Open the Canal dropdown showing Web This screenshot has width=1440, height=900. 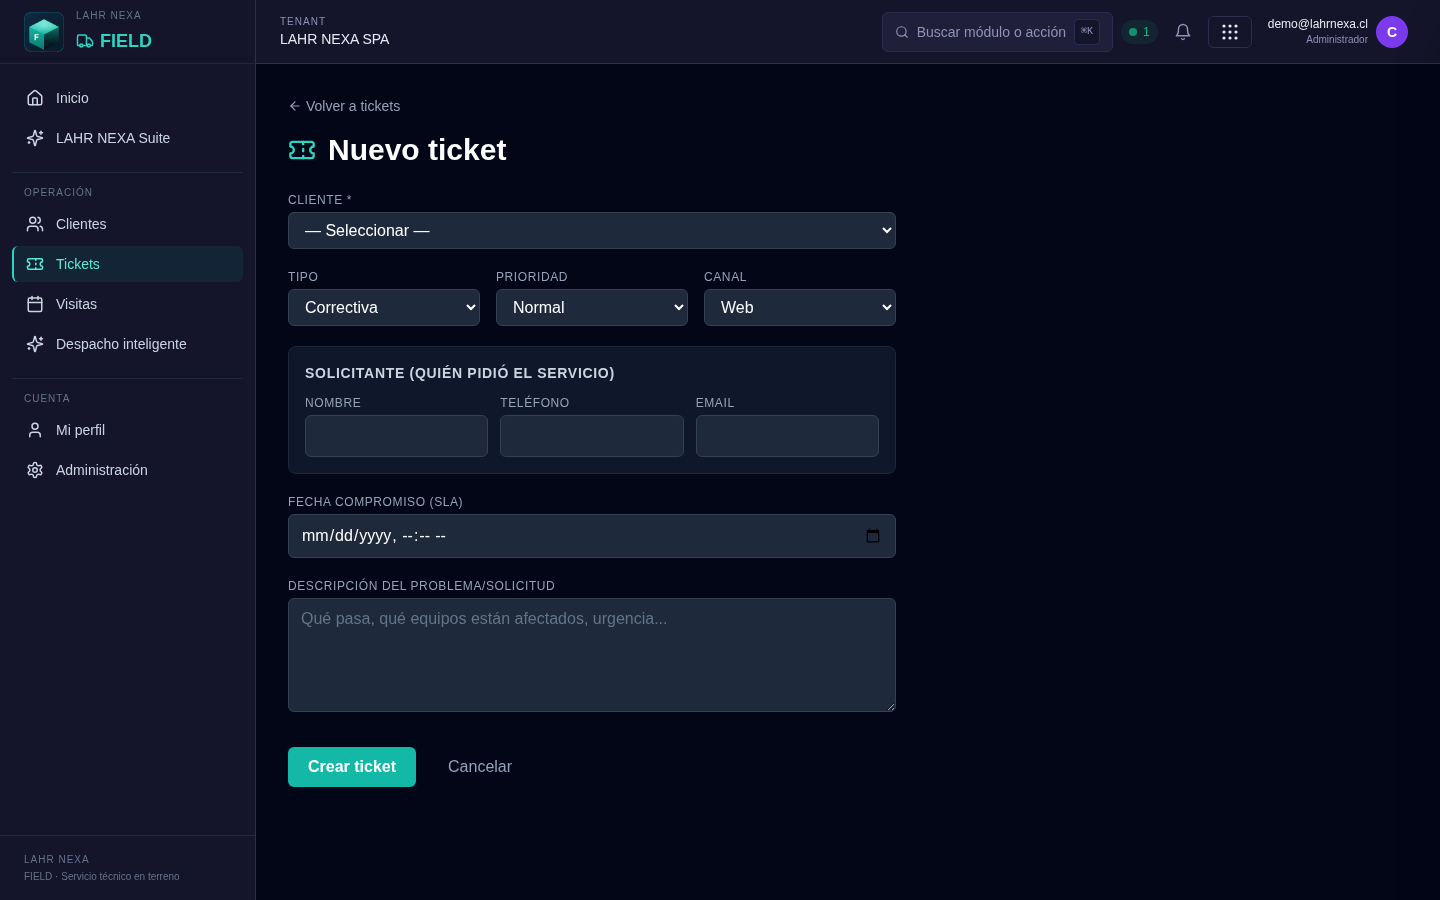pyautogui.click(x=800, y=308)
